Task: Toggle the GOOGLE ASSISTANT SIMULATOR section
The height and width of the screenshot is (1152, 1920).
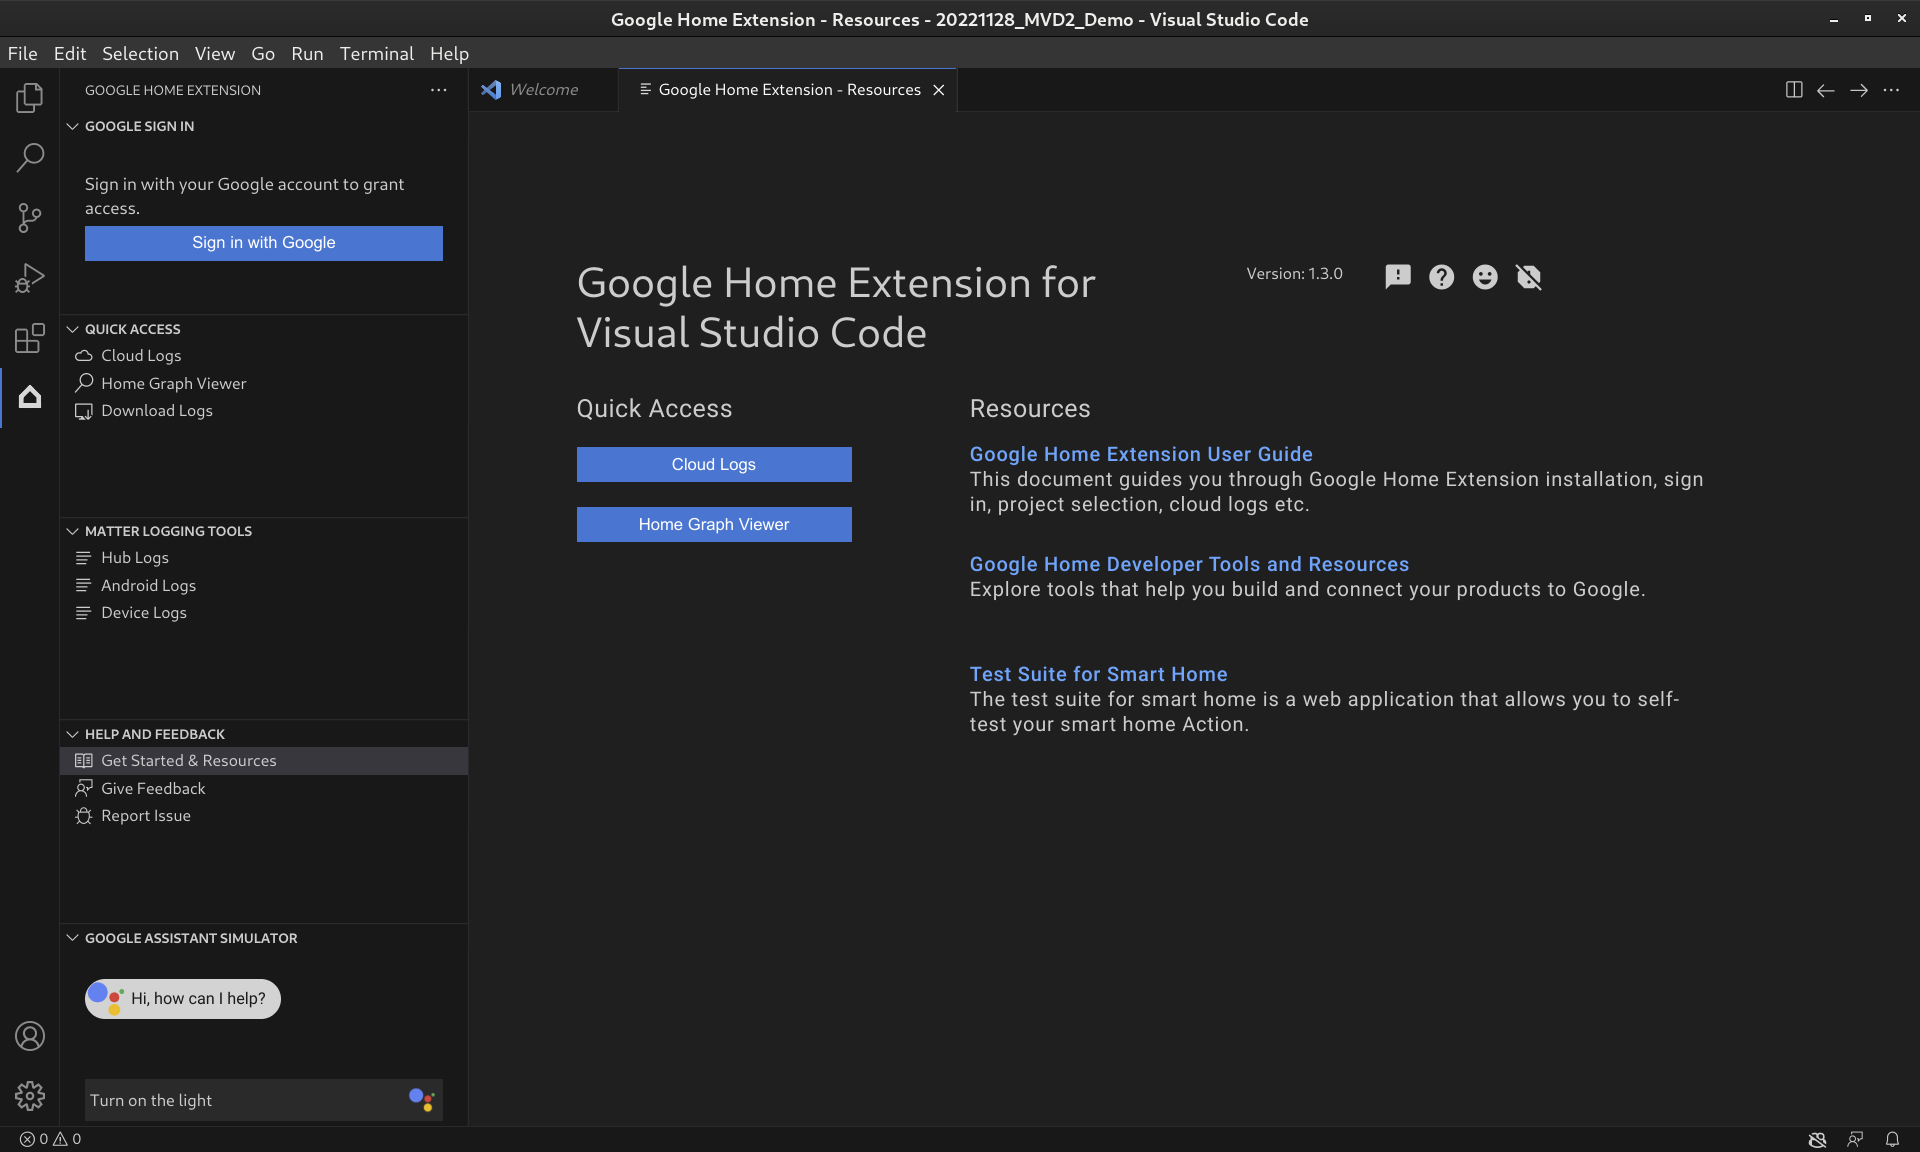Action: [71, 938]
